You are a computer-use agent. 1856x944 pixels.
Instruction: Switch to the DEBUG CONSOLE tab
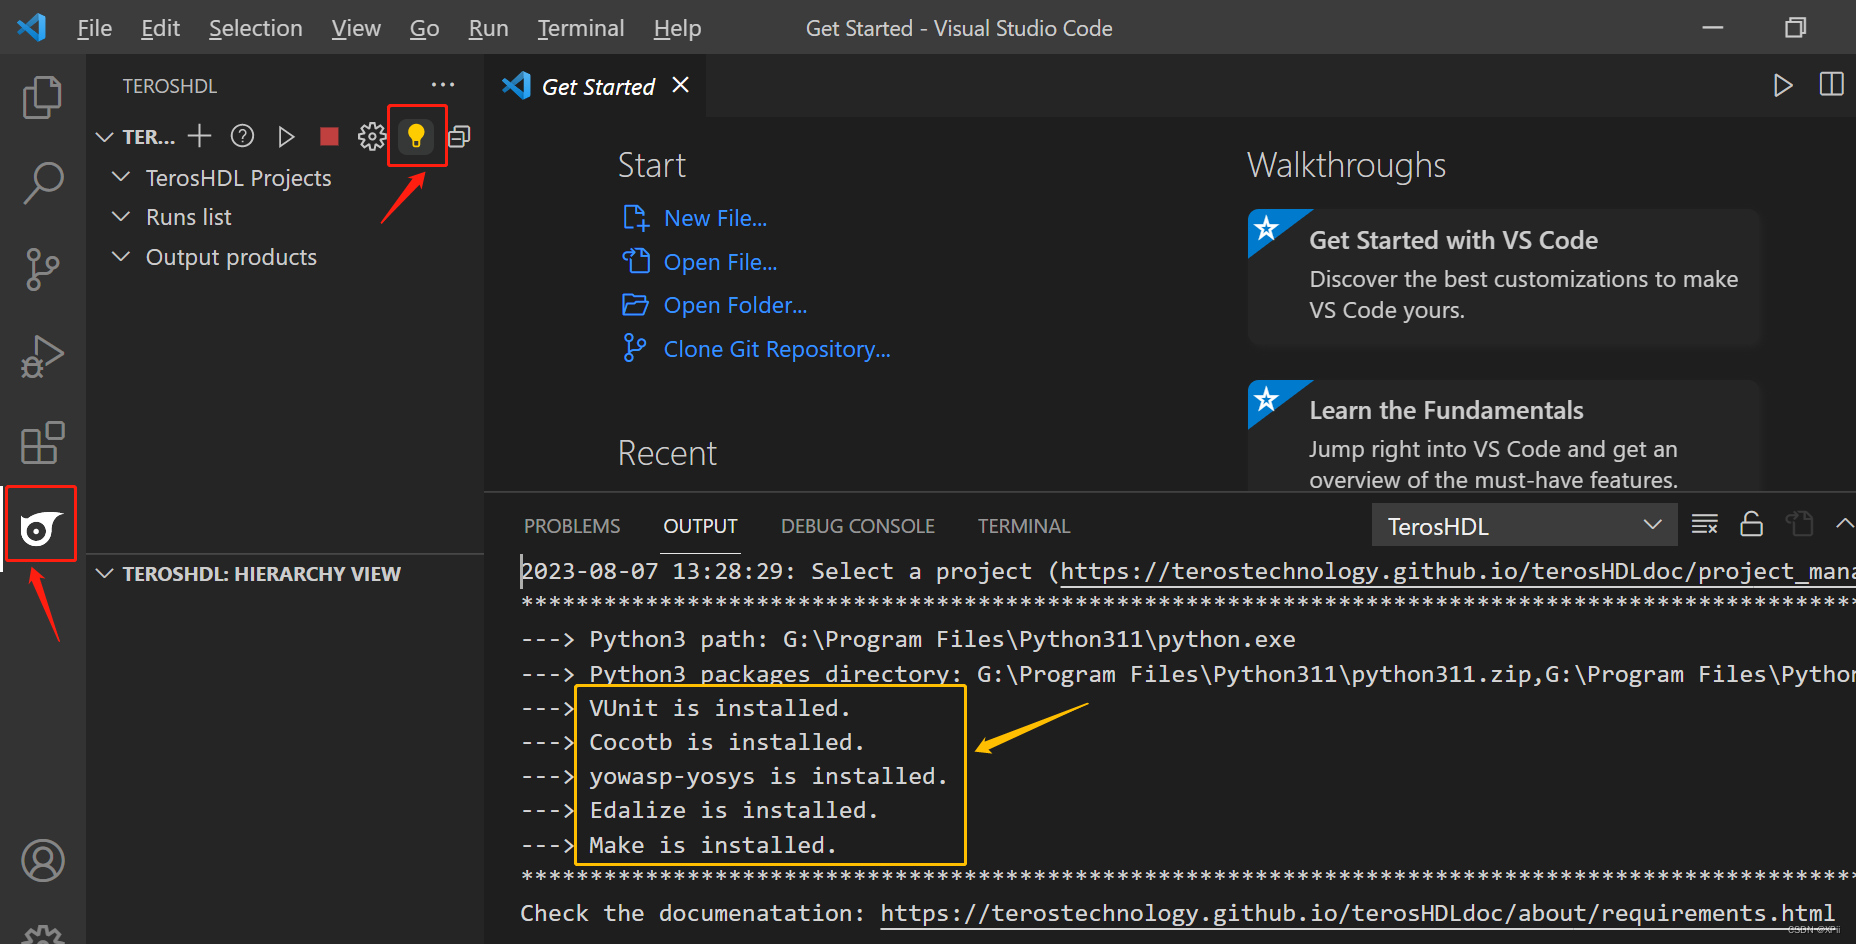(857, 526)
